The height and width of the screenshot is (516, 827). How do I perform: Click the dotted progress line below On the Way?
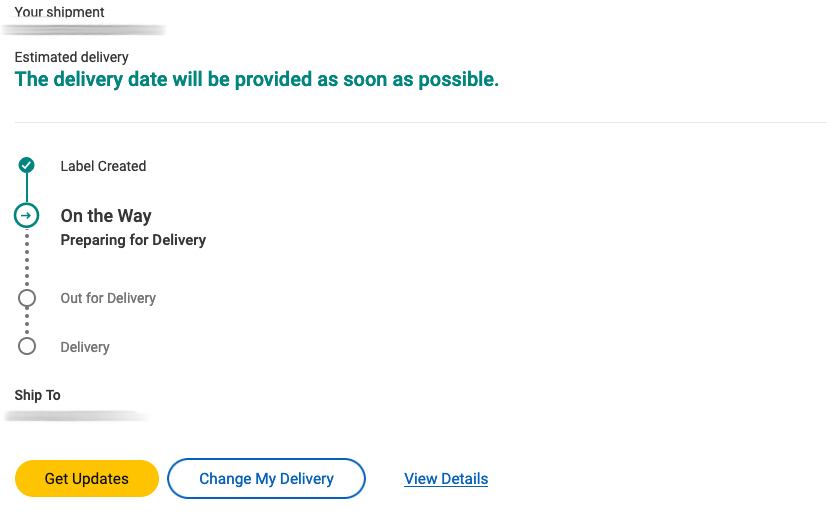[27, 259]
